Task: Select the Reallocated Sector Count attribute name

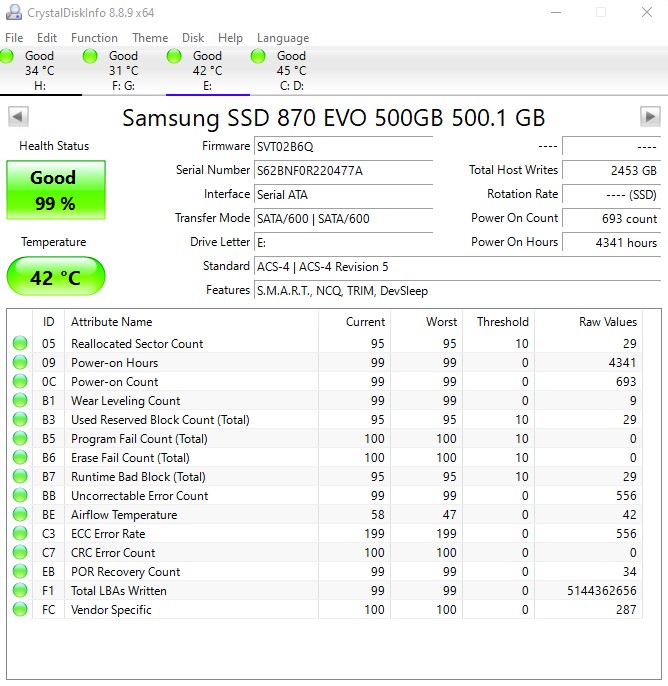Action: click(137, 344)
